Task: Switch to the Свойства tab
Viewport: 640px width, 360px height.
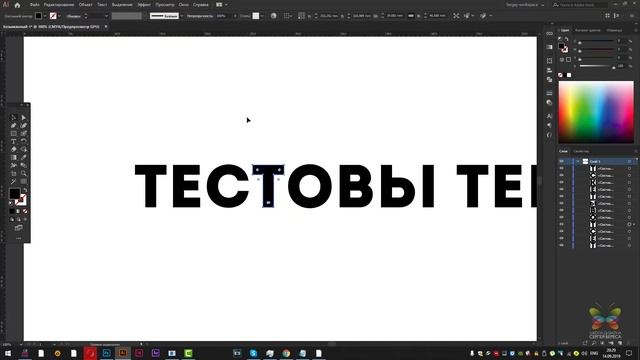Action: [x=581, y=151]
